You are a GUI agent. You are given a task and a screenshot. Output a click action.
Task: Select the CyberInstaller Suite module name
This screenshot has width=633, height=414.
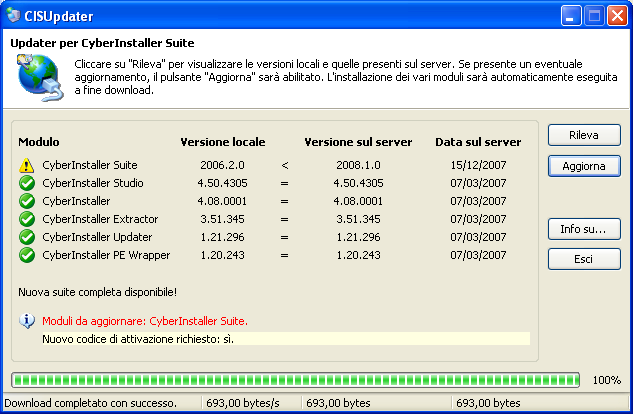tap(90, 165)
